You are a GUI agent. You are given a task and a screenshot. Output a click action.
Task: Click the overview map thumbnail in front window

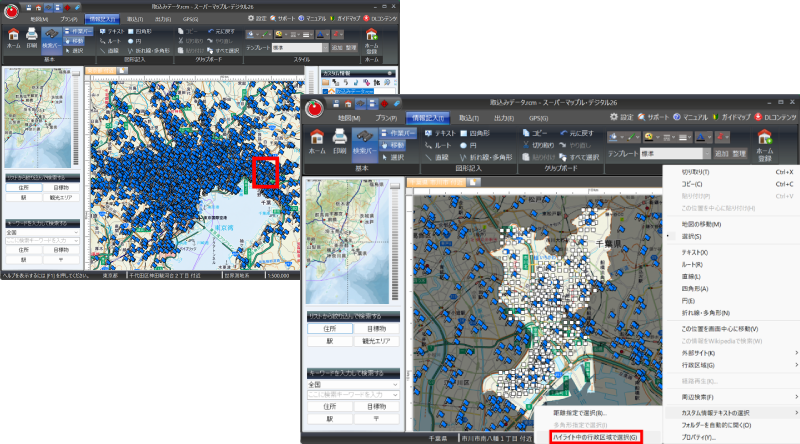pyautogui.click(x=347, y=242)
